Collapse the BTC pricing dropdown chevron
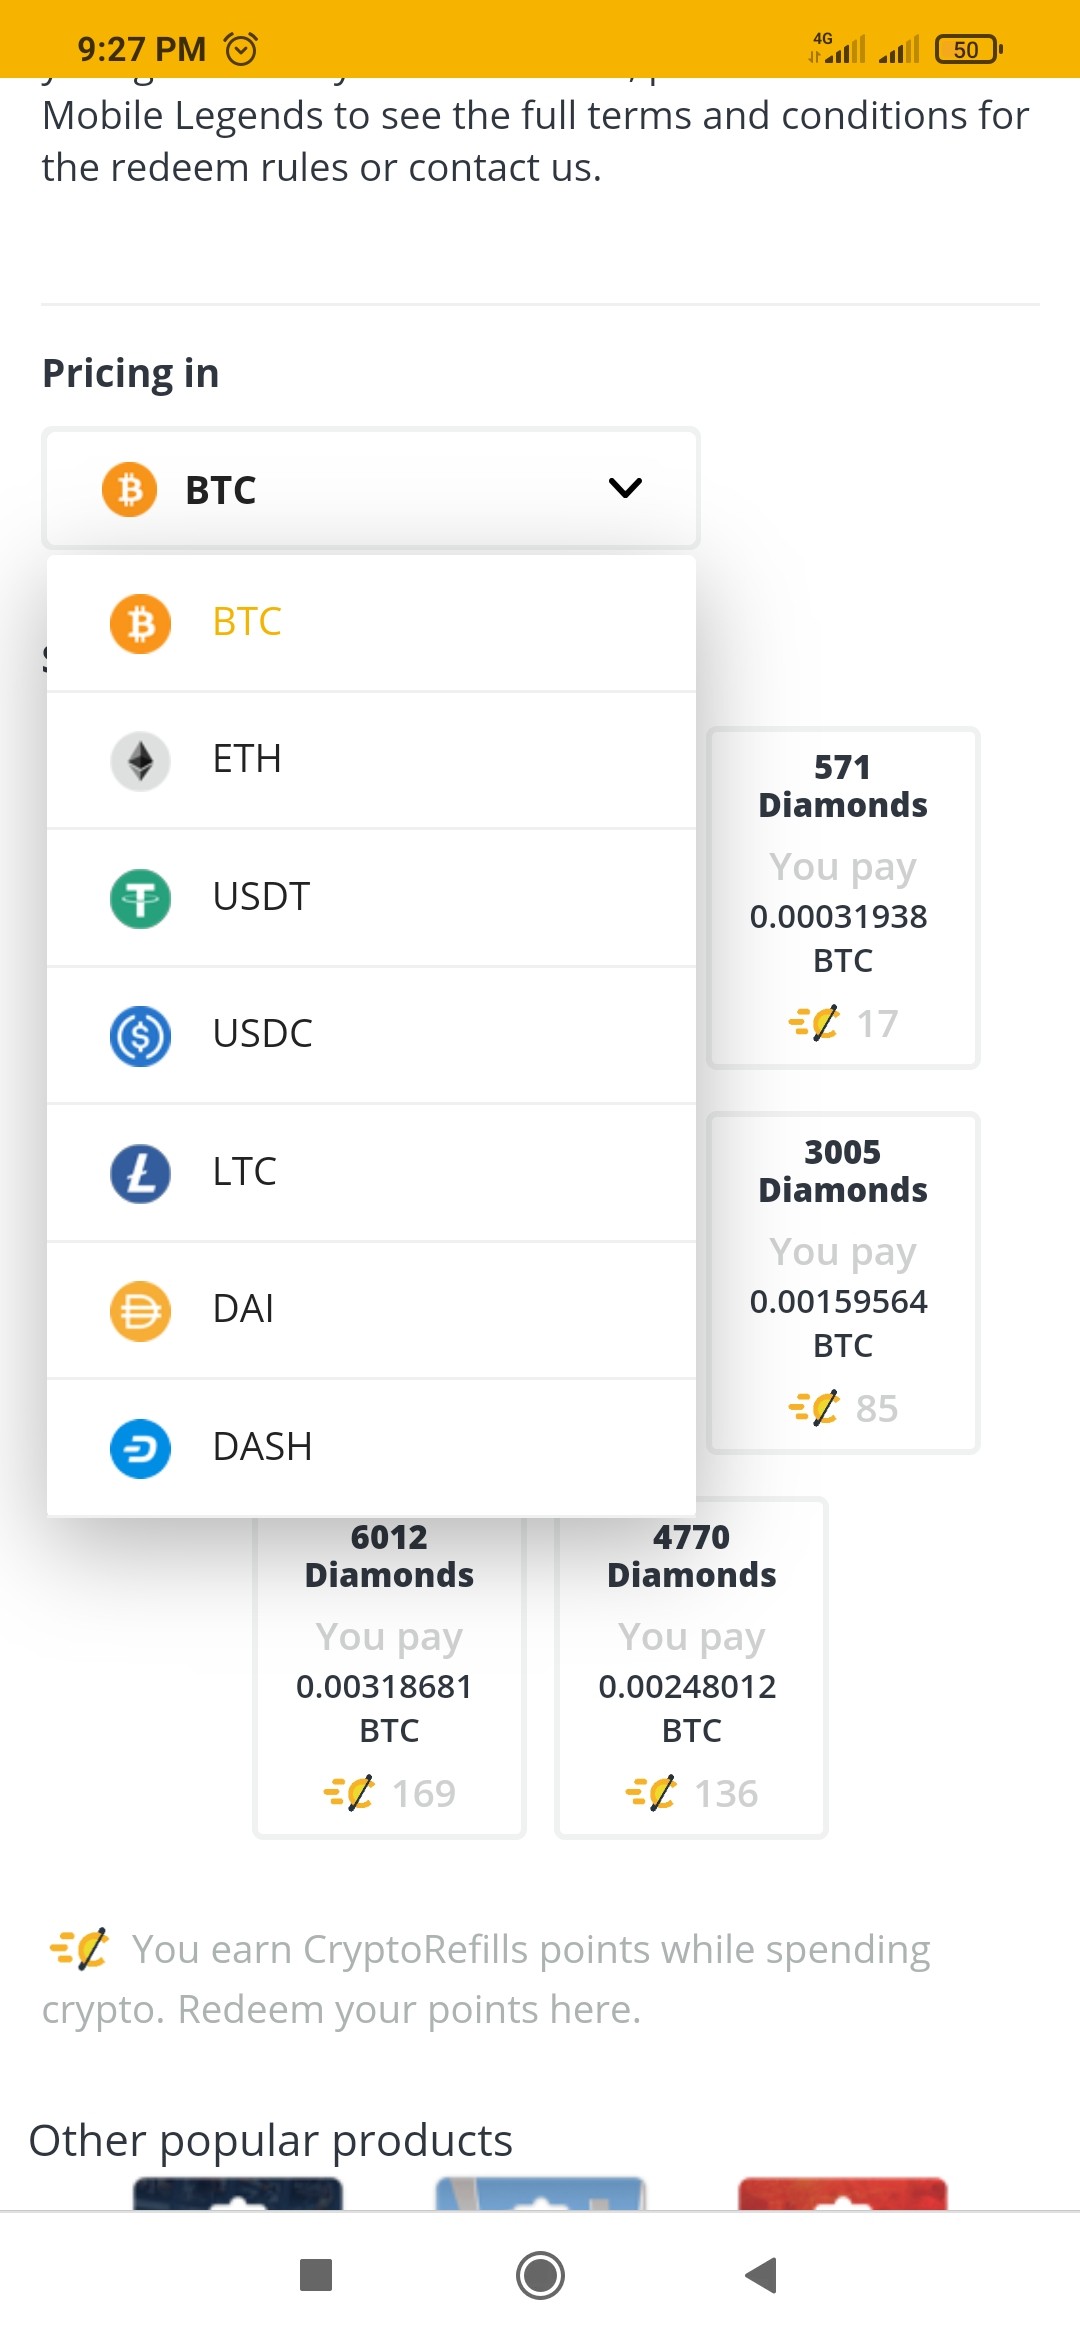The width and height of the screenshot is (1080, 2340). 625,488
